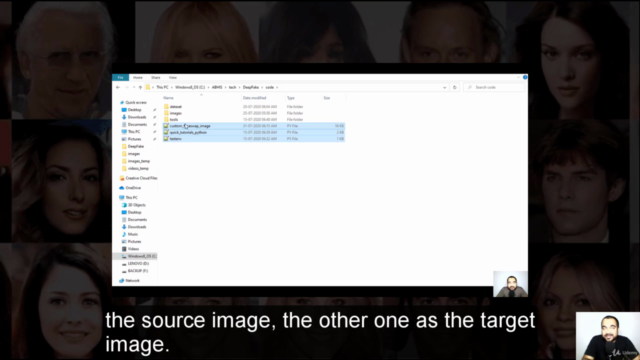Refresh the current folder view

coord(454,87)
